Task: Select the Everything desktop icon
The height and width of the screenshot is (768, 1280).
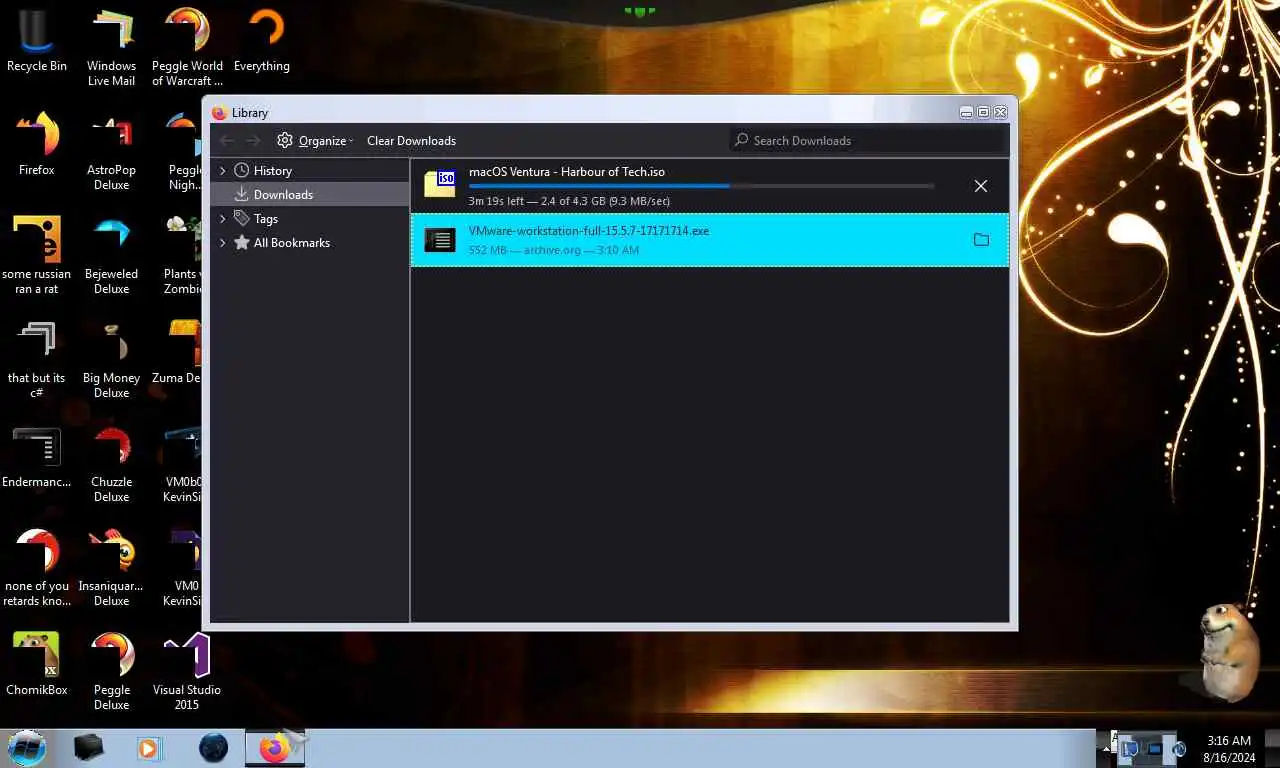Action: click(x=262, y=42)
